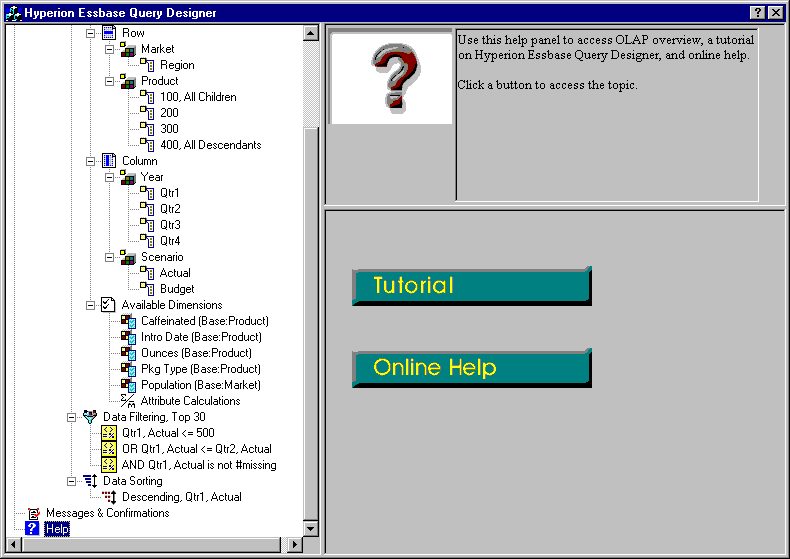Click the Data Filtering funnel icon

[90, 417]
